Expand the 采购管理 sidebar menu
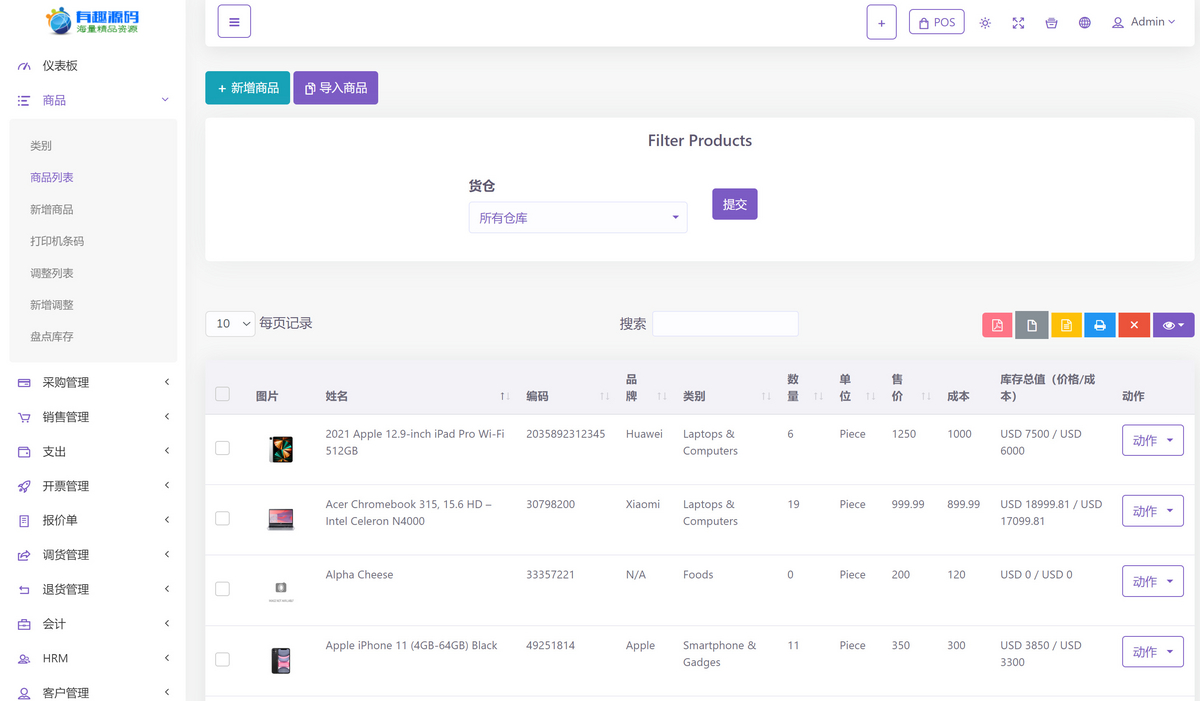The width and height of the screenshot is (1200, 701). pos(66,382)
